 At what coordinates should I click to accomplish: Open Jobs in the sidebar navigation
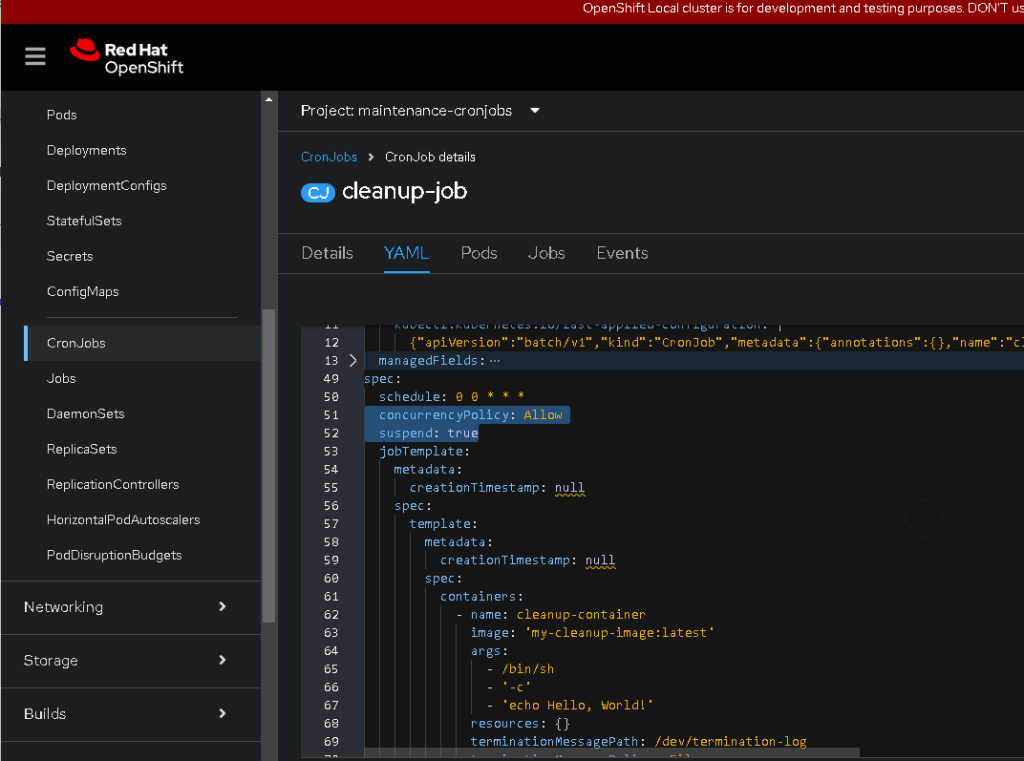pyautogui.click(x=61, y=378)
